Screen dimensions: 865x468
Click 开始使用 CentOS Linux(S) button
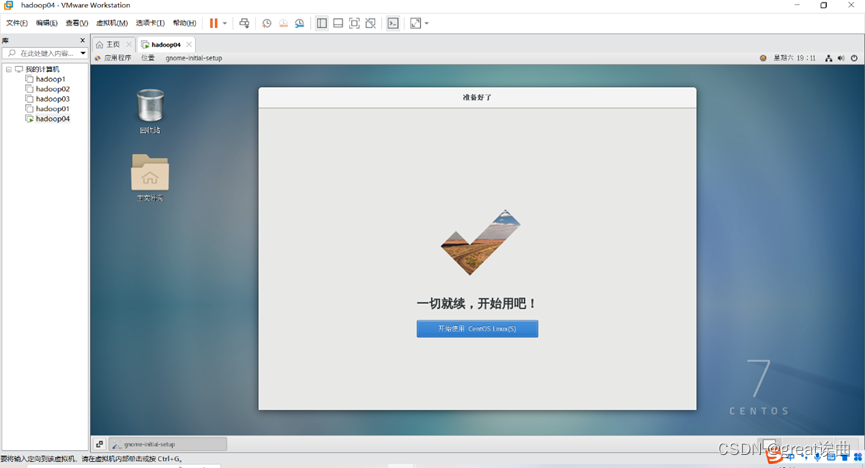(477, 329)
